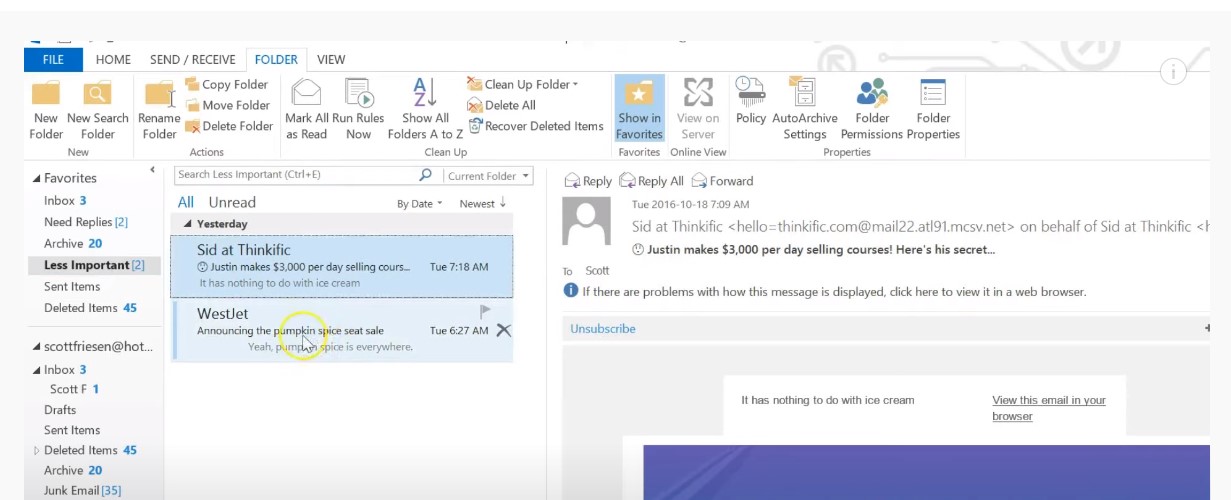The width and height of the screenshot is (1231, 500).
Task: Switch to the VIEW ribbon tab
Action: tap(331, 60)
